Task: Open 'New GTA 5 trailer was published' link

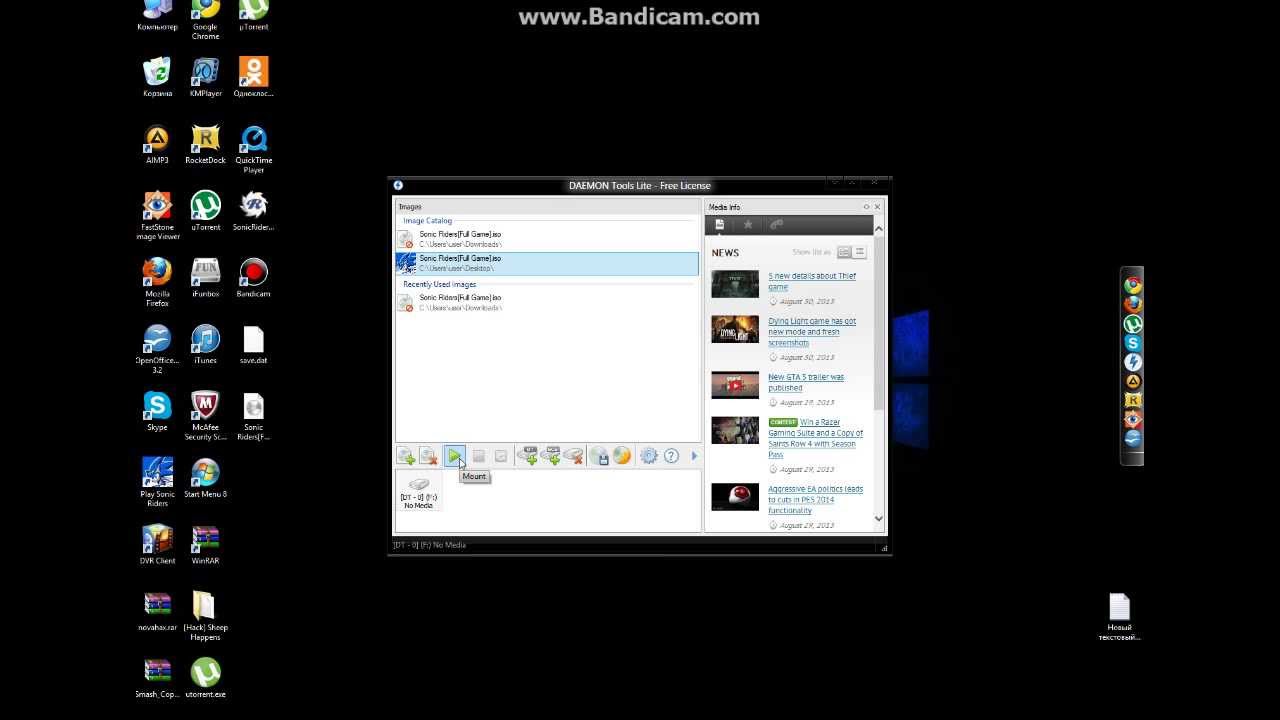Action: pos(806,382)
